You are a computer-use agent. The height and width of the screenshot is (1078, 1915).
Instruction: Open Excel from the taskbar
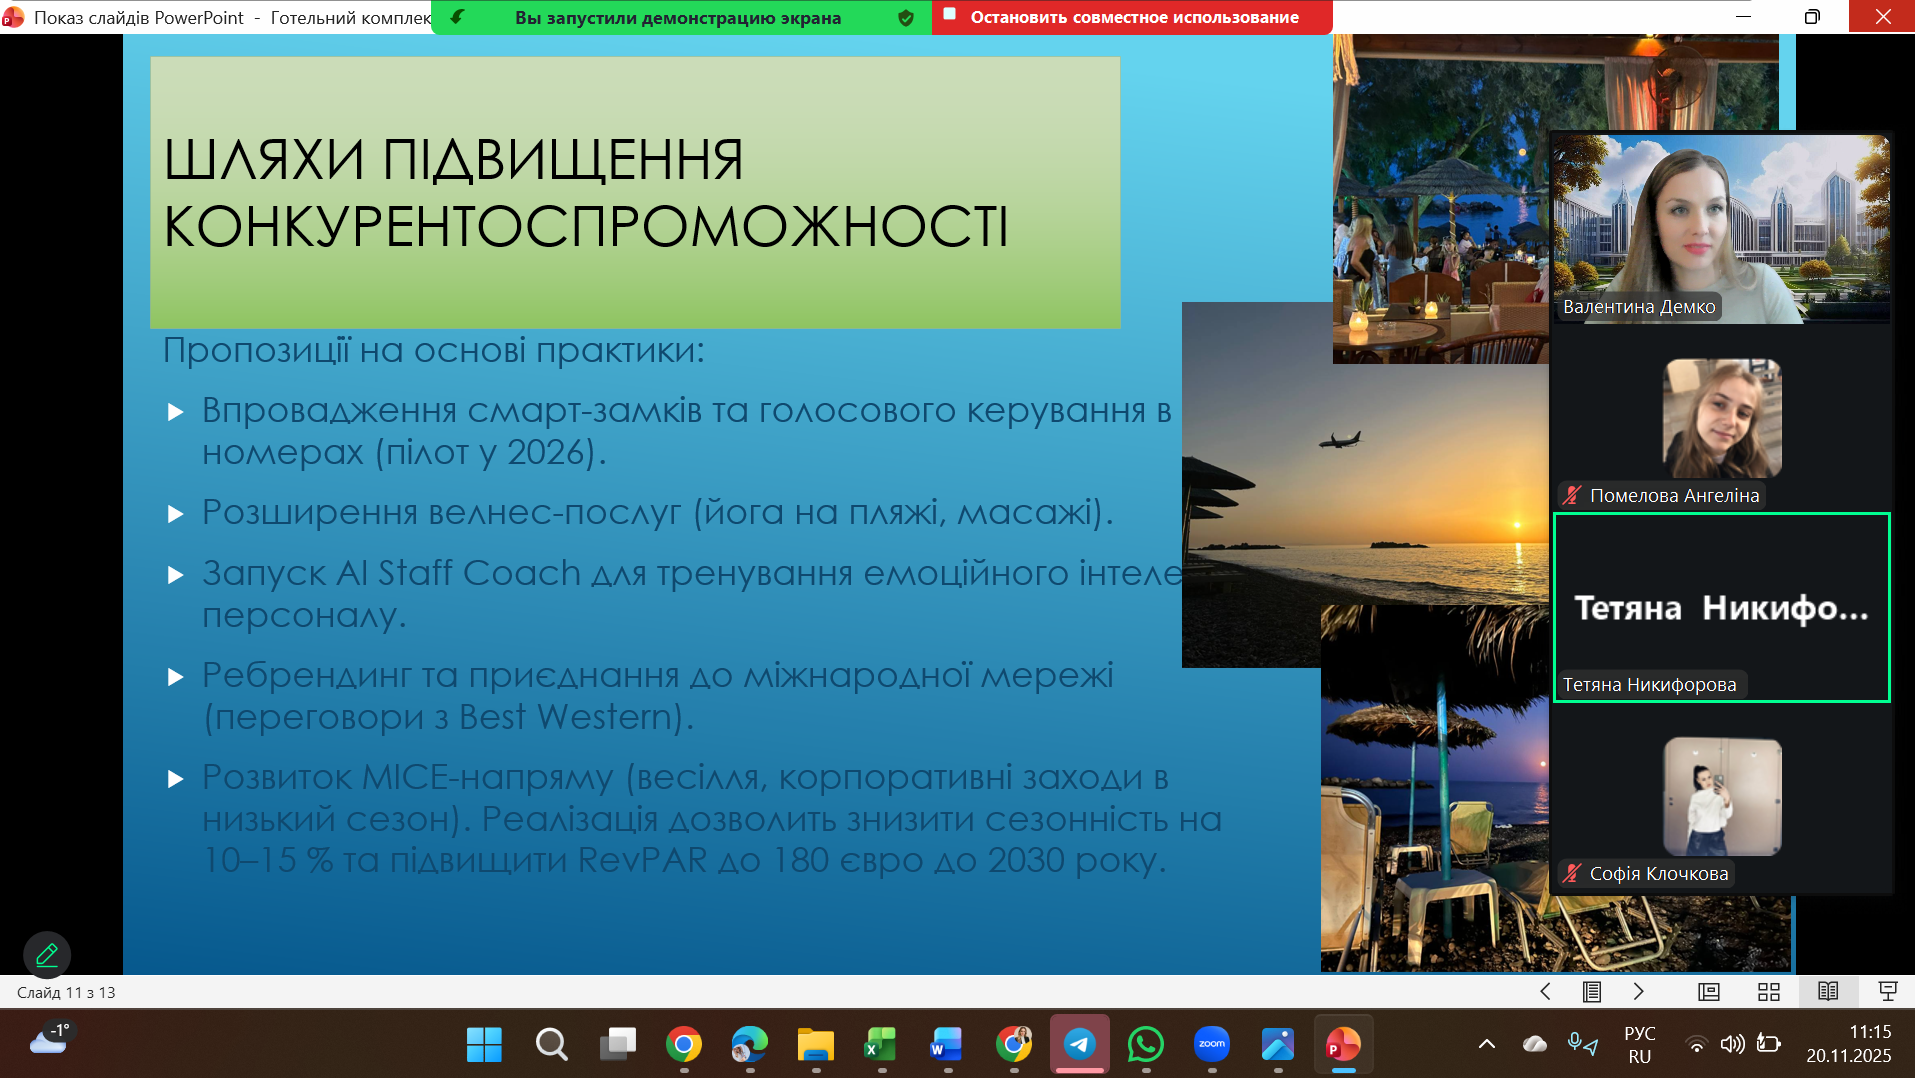(x=881, y=1045)
